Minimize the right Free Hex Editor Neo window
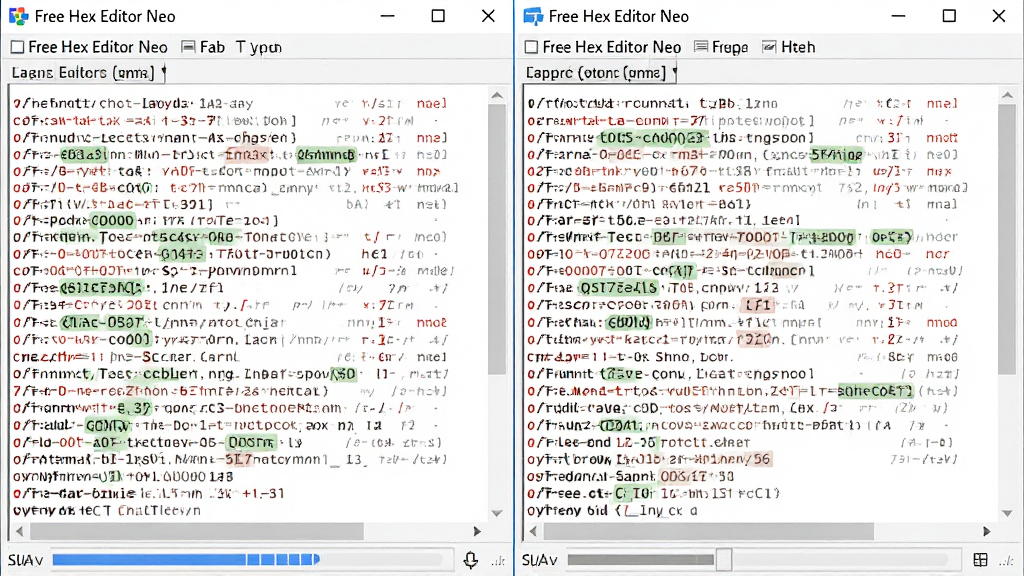This screenshot has width=1024, height=576. tap(899, 16)
